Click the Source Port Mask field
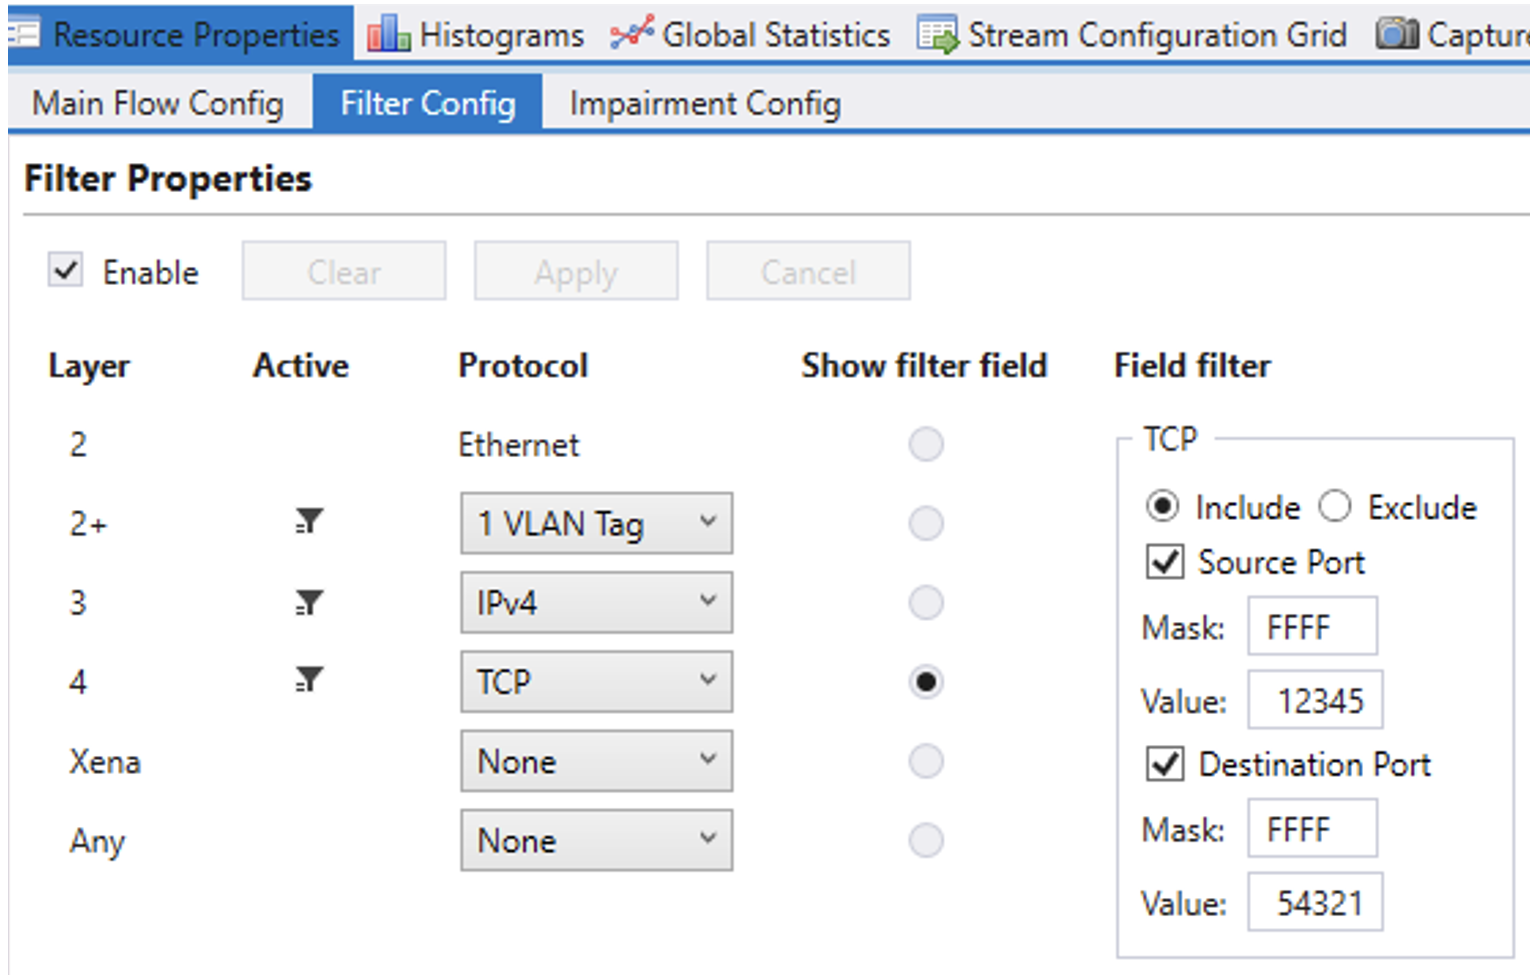This screenshot has width=1532, height=976. tap(1312, 627)
